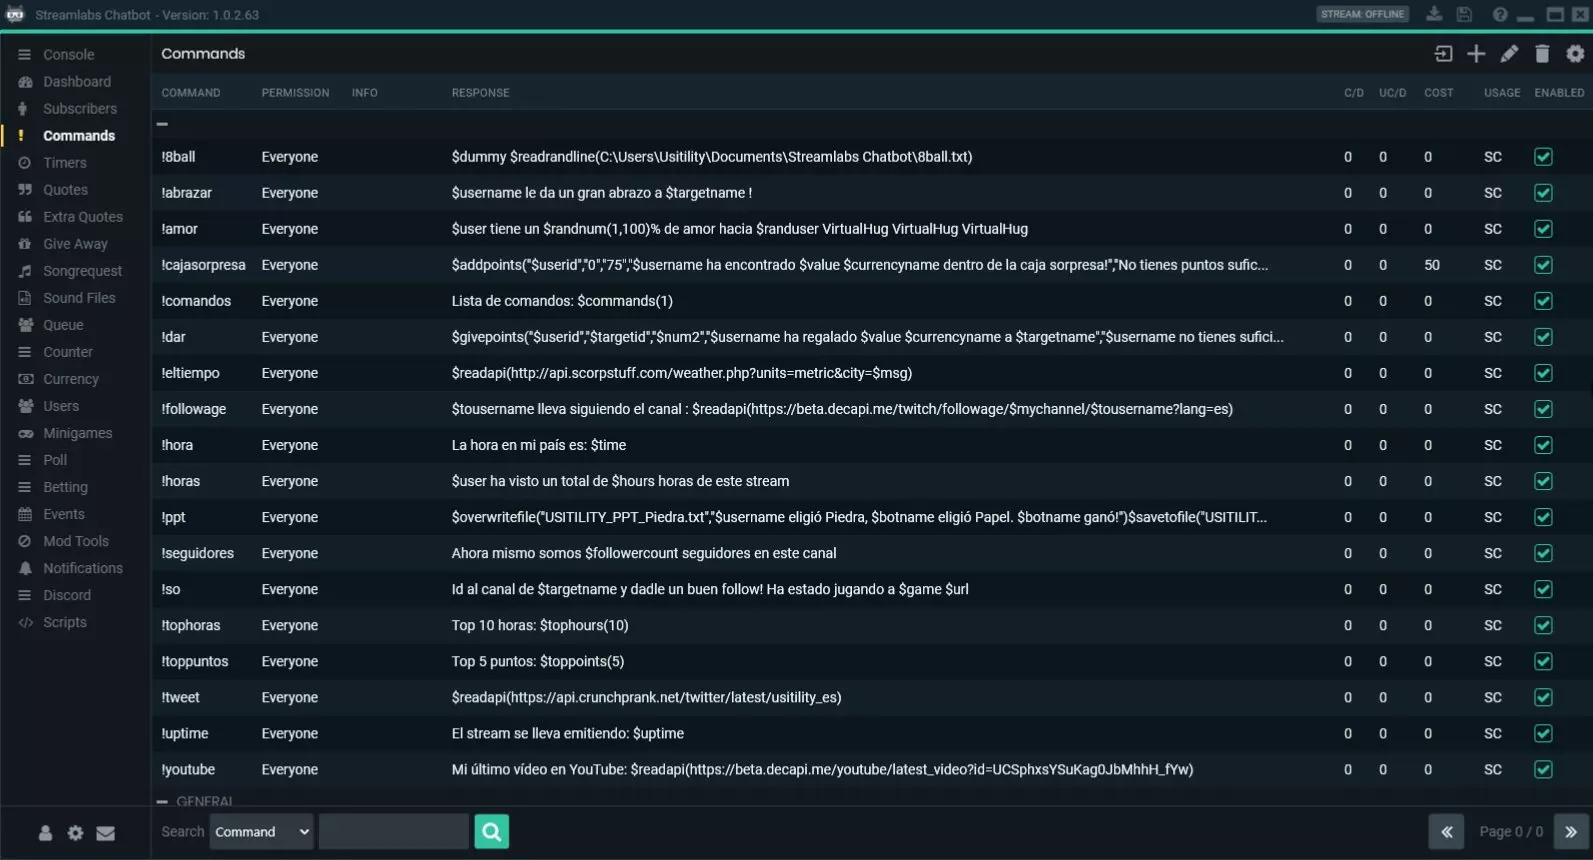Uncheck the enabled box for !cajasorpresa
The image size is (1593, 860).
1543,265
